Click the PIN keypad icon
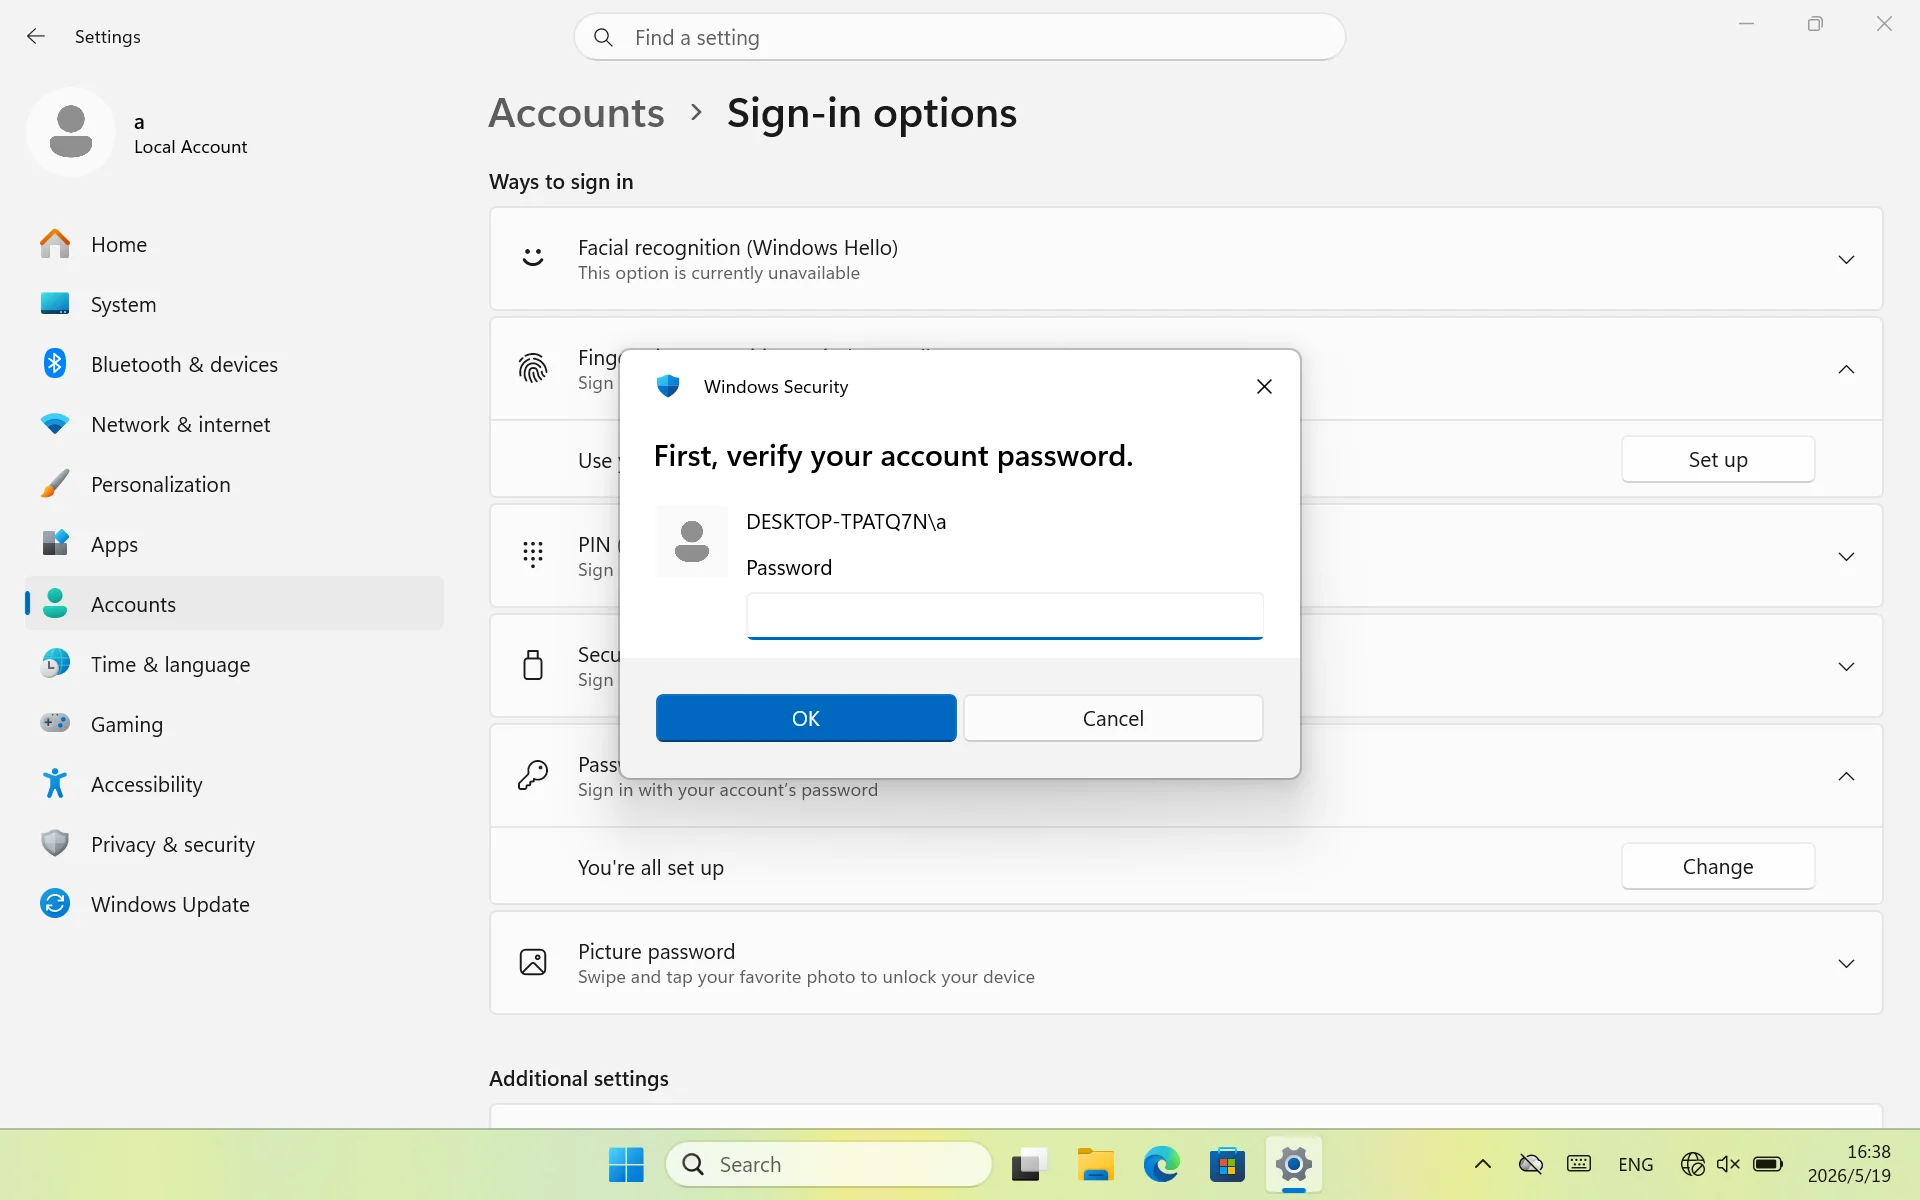The width and height of the screenshot is (1920, 1200). pos(533,555)
